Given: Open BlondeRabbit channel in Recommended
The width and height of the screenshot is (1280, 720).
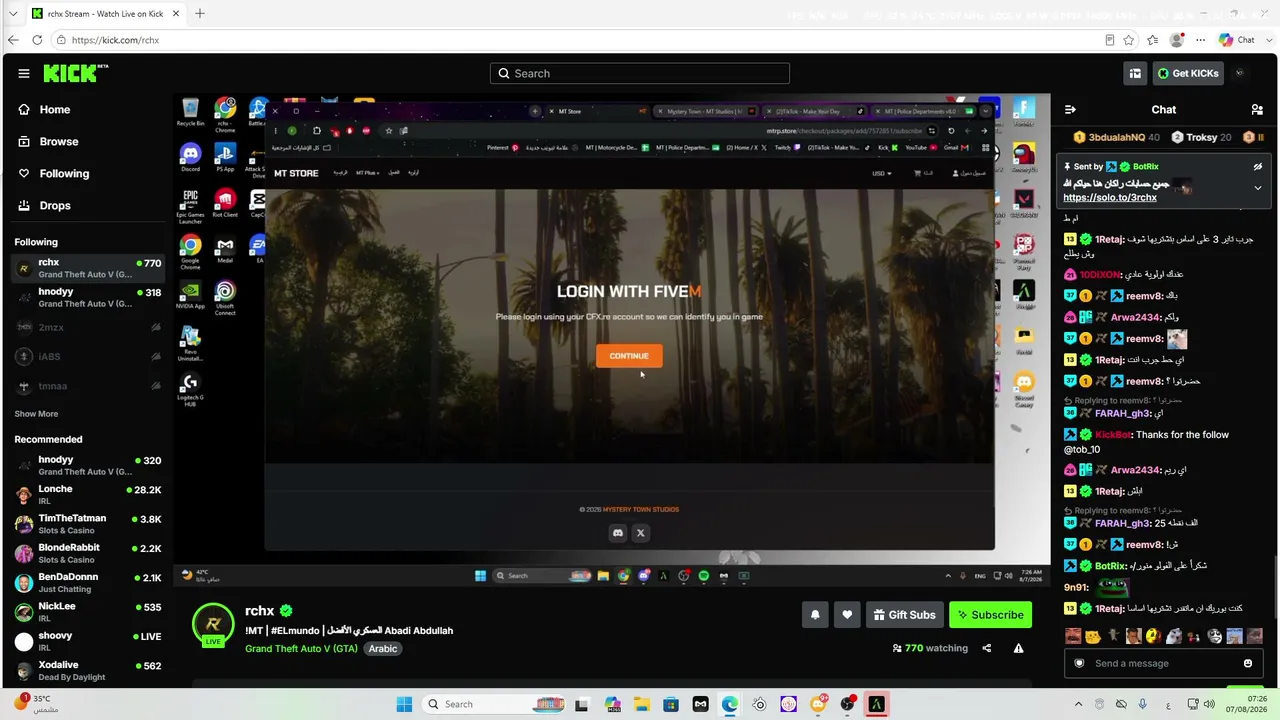Looking at the screenshot, I should (x=88, y=553).
